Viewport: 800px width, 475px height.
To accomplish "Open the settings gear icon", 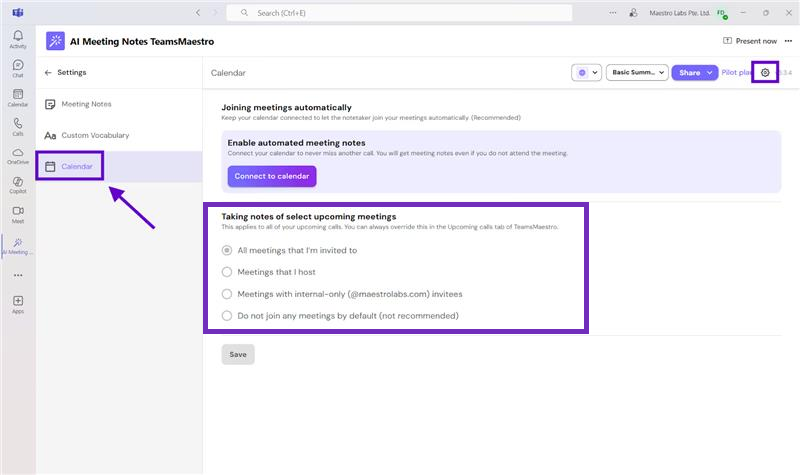I will click(x=765, y=72).
